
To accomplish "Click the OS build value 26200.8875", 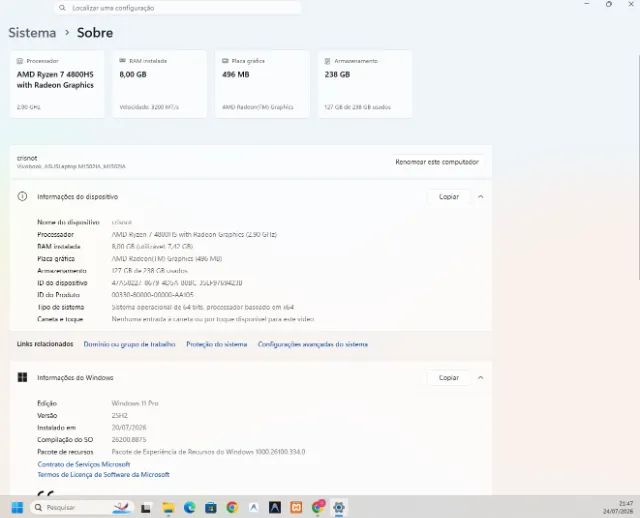I will click(129, 440).
